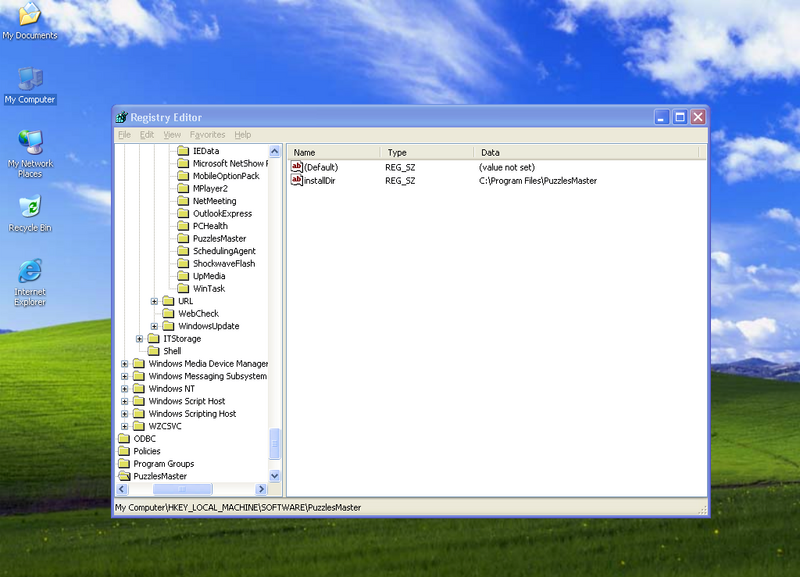Maximize the Registry Editor window
This screenshot has height=577, width=800.
coord(680,117)
